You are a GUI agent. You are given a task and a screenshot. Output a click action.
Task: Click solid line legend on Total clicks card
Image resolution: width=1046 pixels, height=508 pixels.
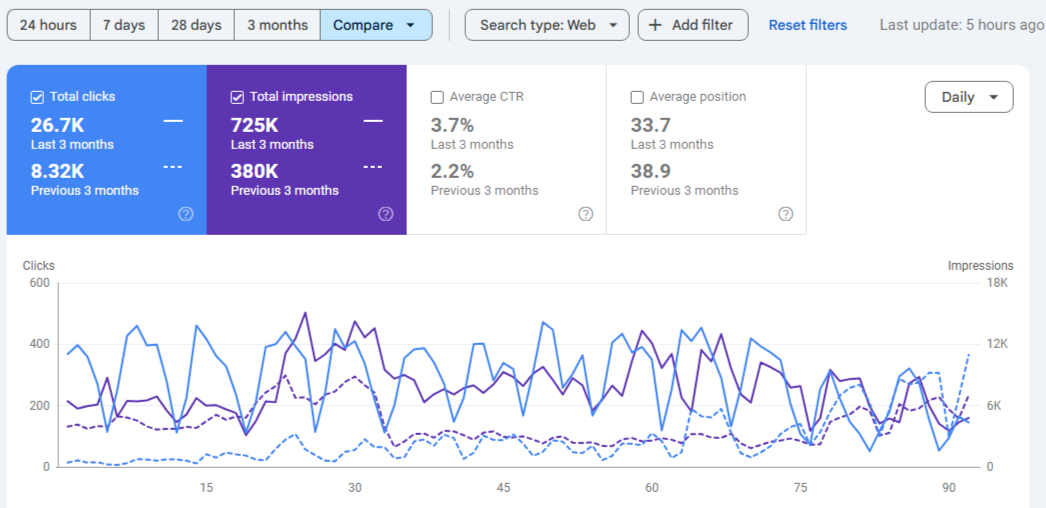pyautogui.click(x=173, y=121)
